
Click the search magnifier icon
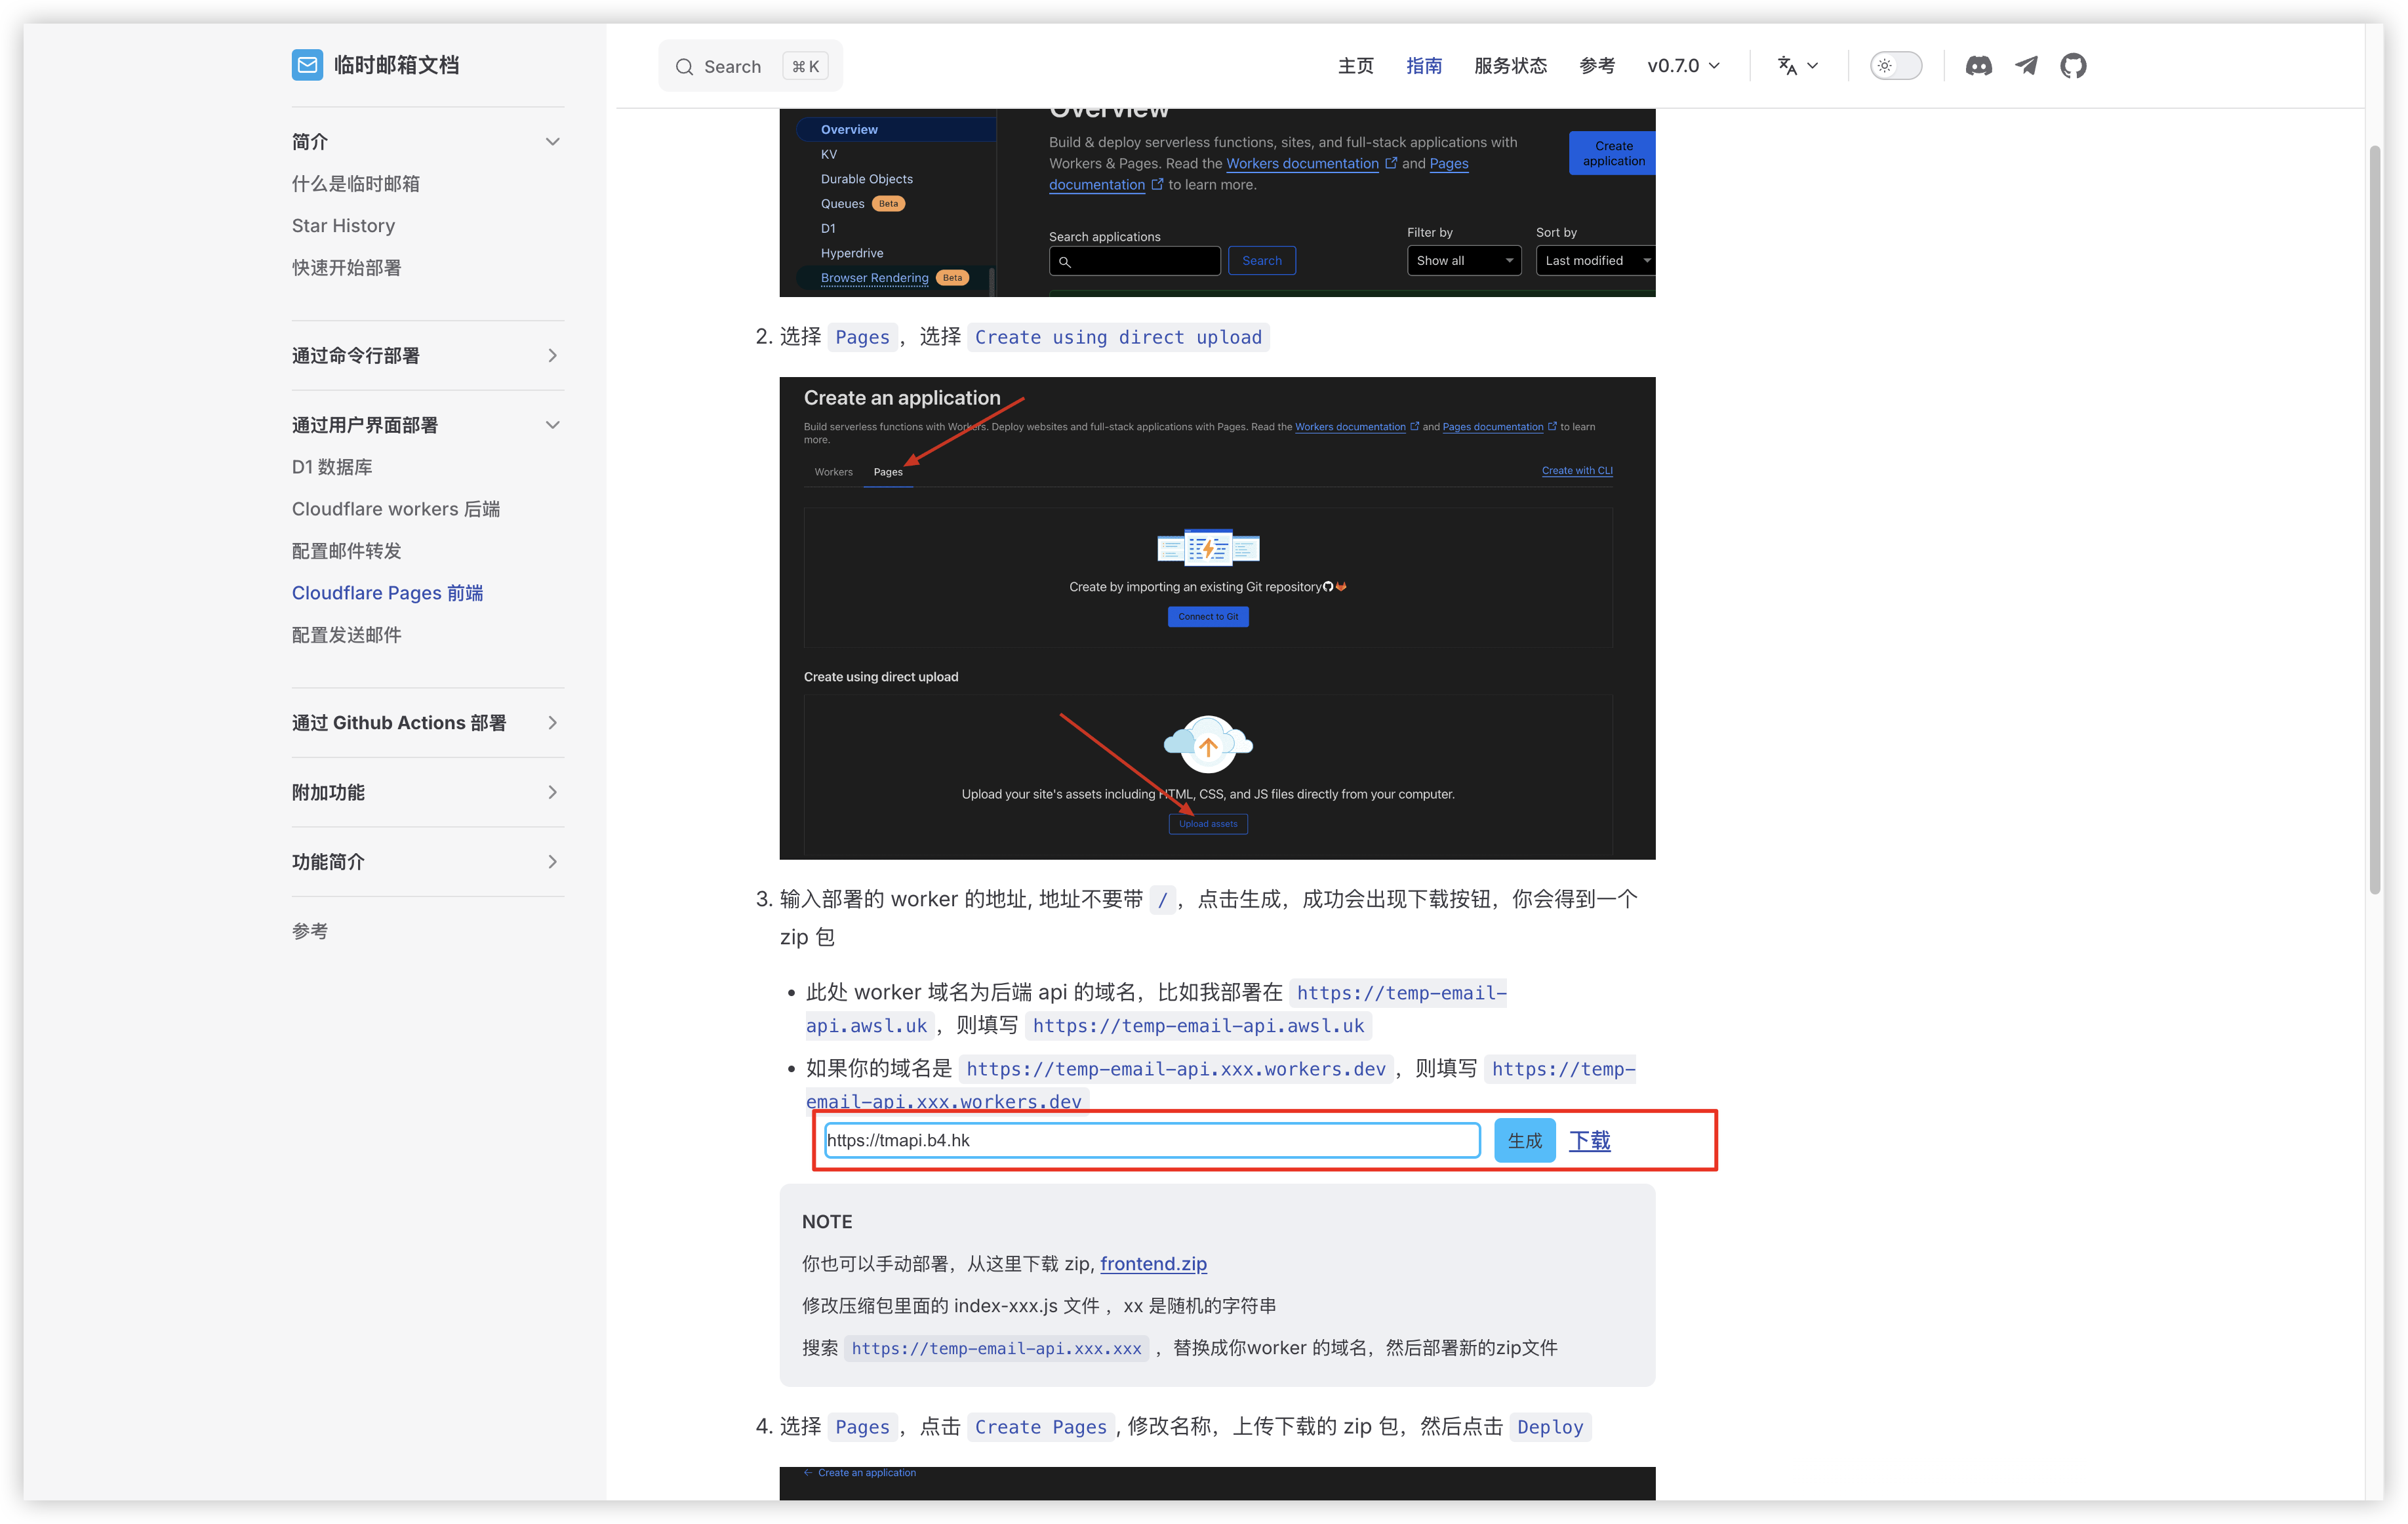tap(685, 66)
